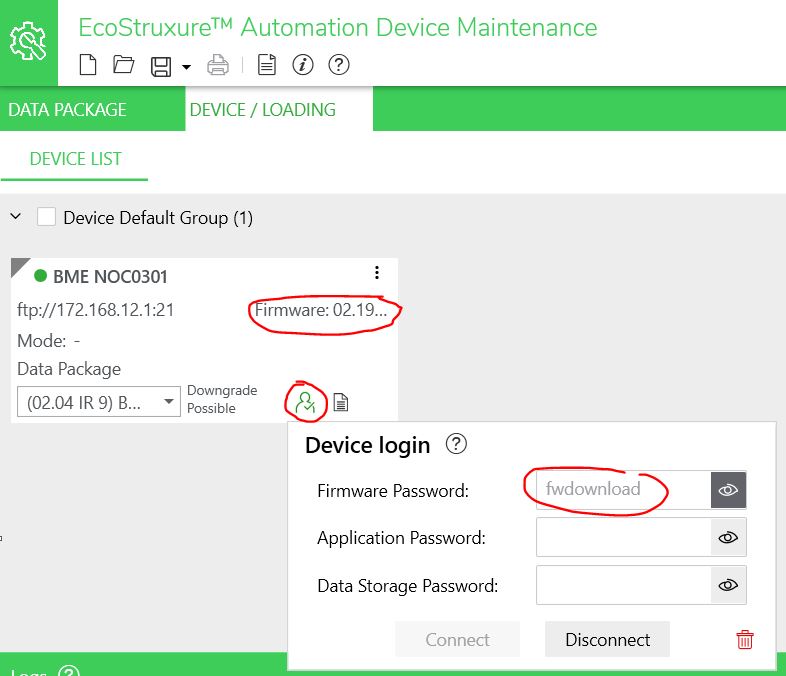Open the device log document icon on card
The image size is (786, 676).
tap(341, 402)
